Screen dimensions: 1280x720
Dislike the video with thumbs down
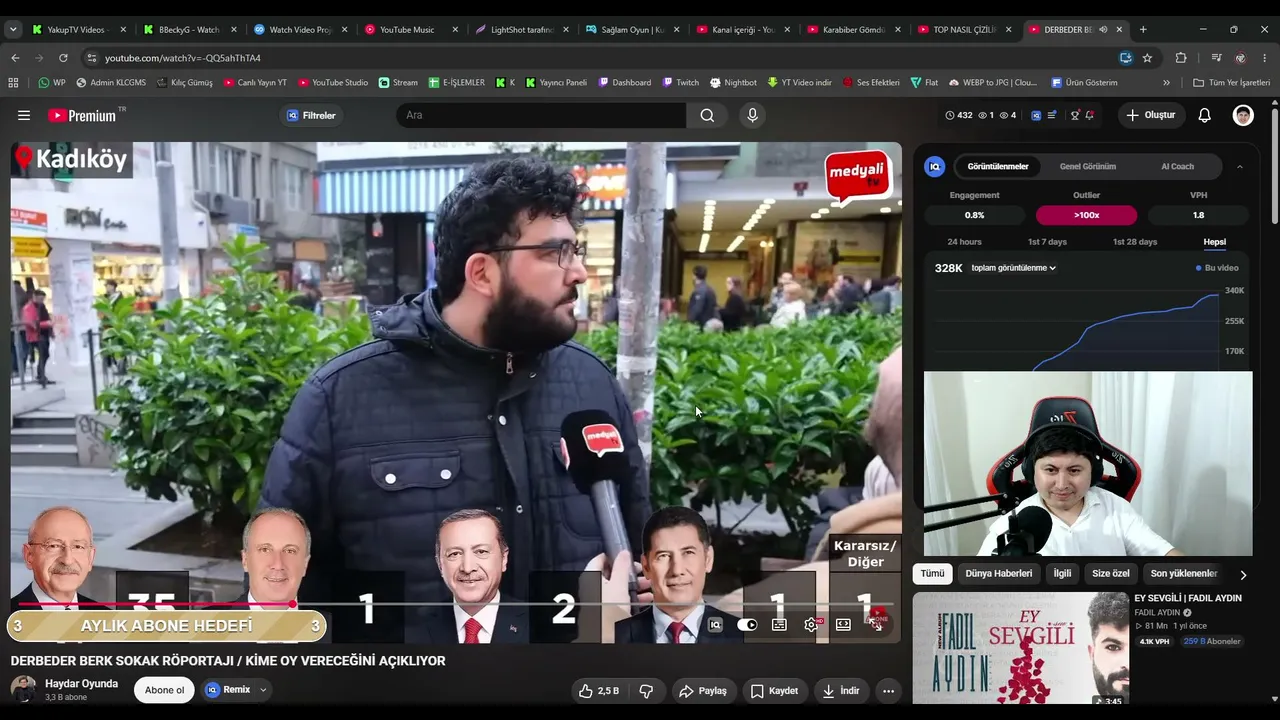[x=646, y=691]
